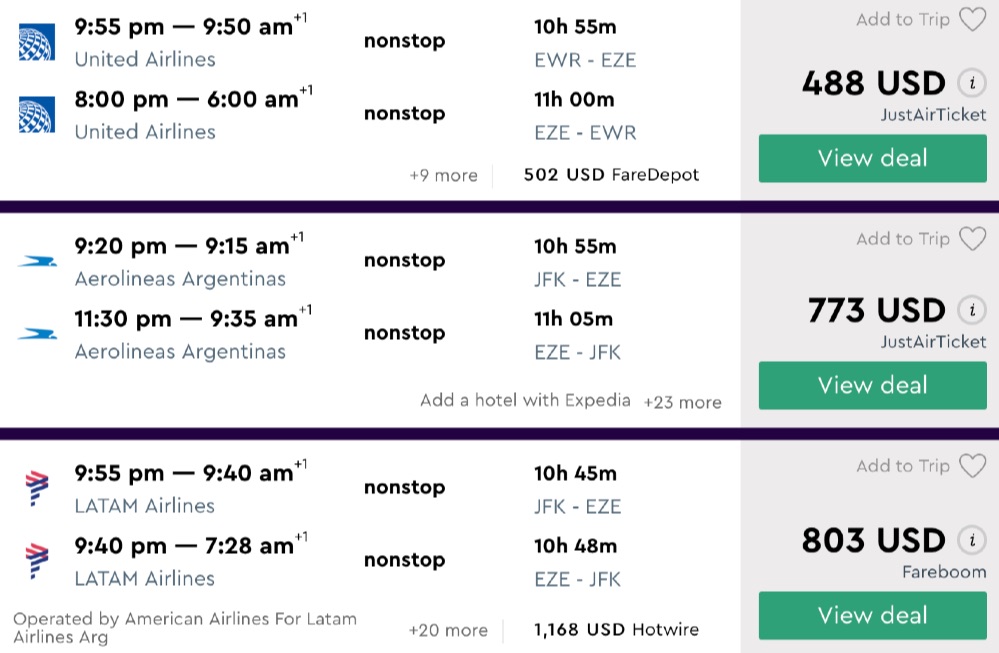This screenshot has height=653, width=999.
Task: Click United Airlines logo on EWR - EZE flight
Action: coord(37,43)
